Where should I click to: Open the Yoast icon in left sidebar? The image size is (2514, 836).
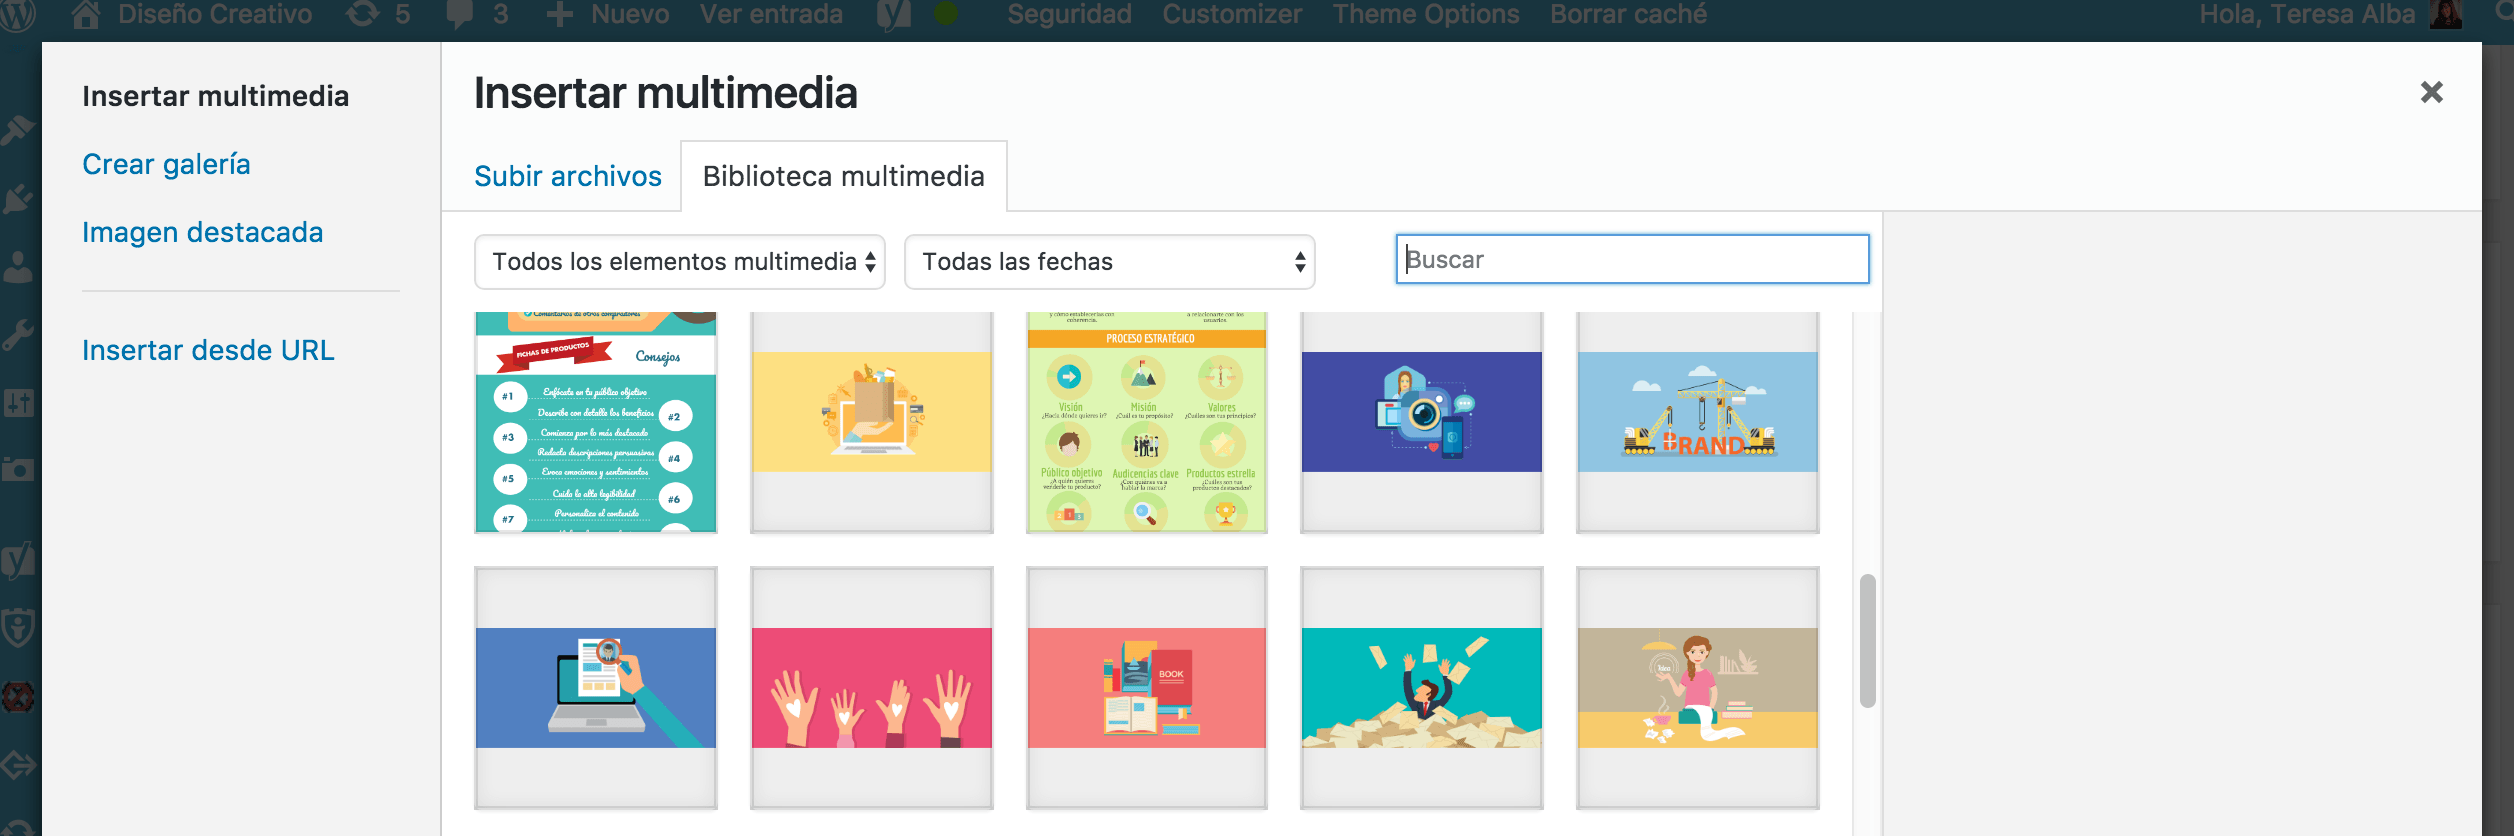(18, 560)
